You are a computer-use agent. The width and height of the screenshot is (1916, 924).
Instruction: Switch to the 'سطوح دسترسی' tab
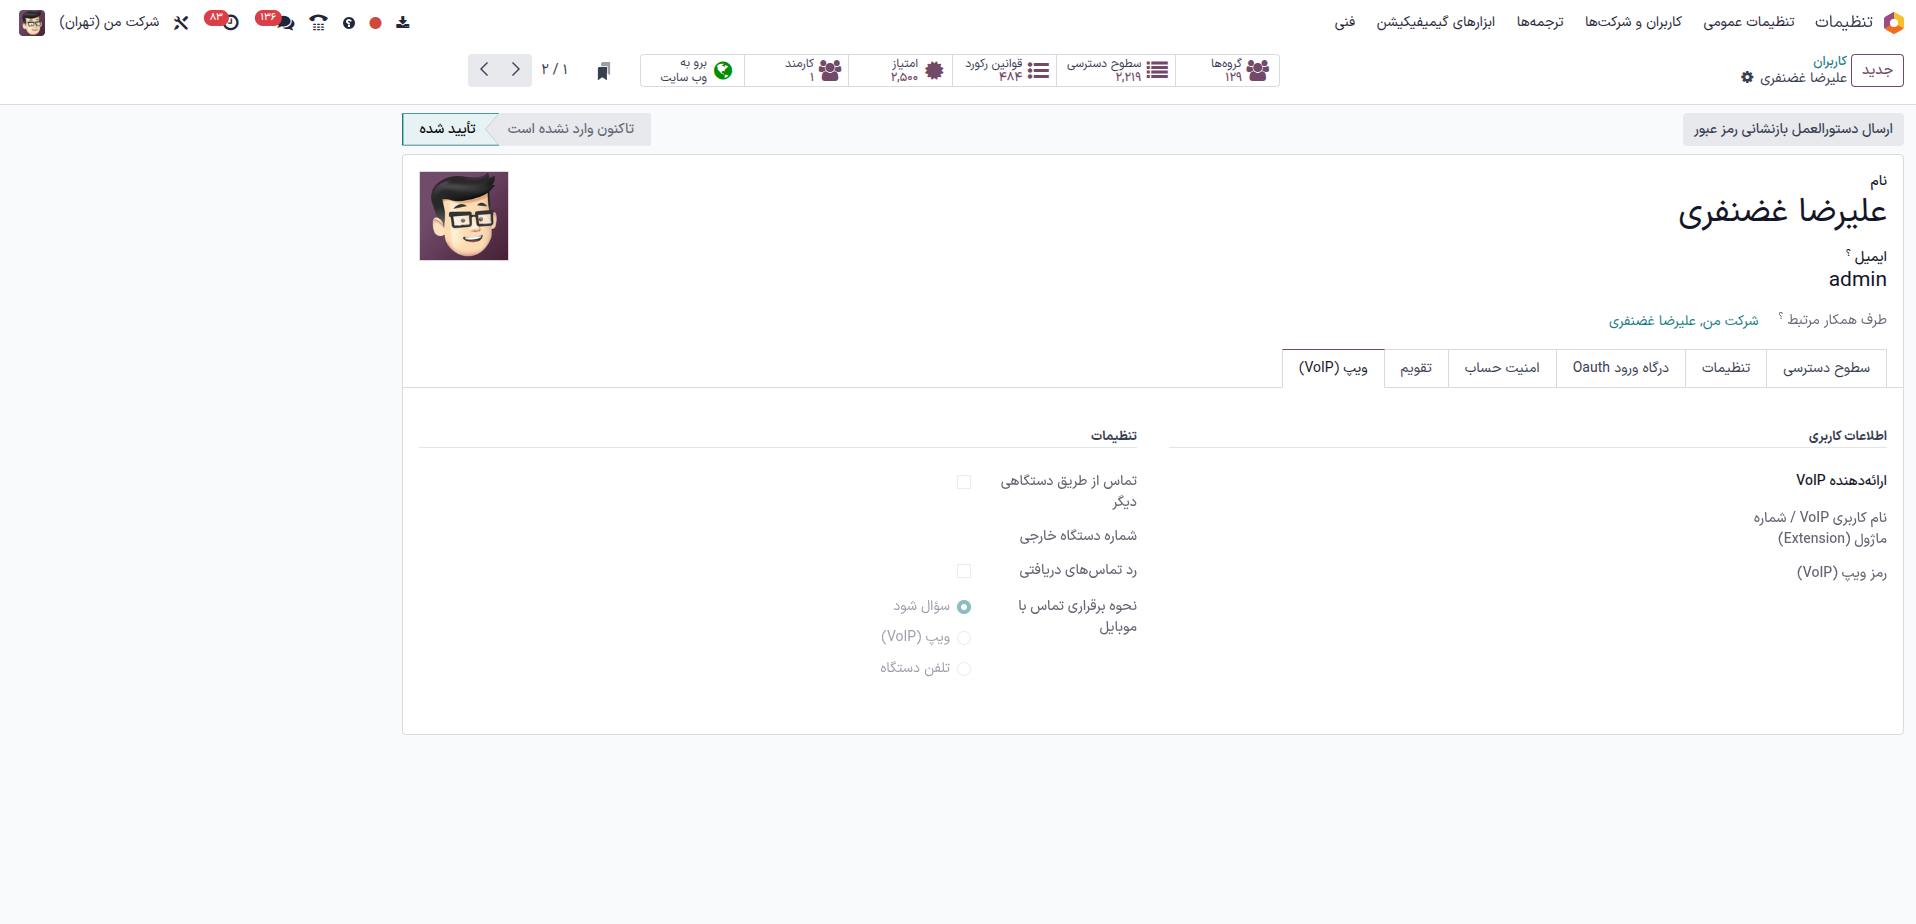[x=1826, y=368]
